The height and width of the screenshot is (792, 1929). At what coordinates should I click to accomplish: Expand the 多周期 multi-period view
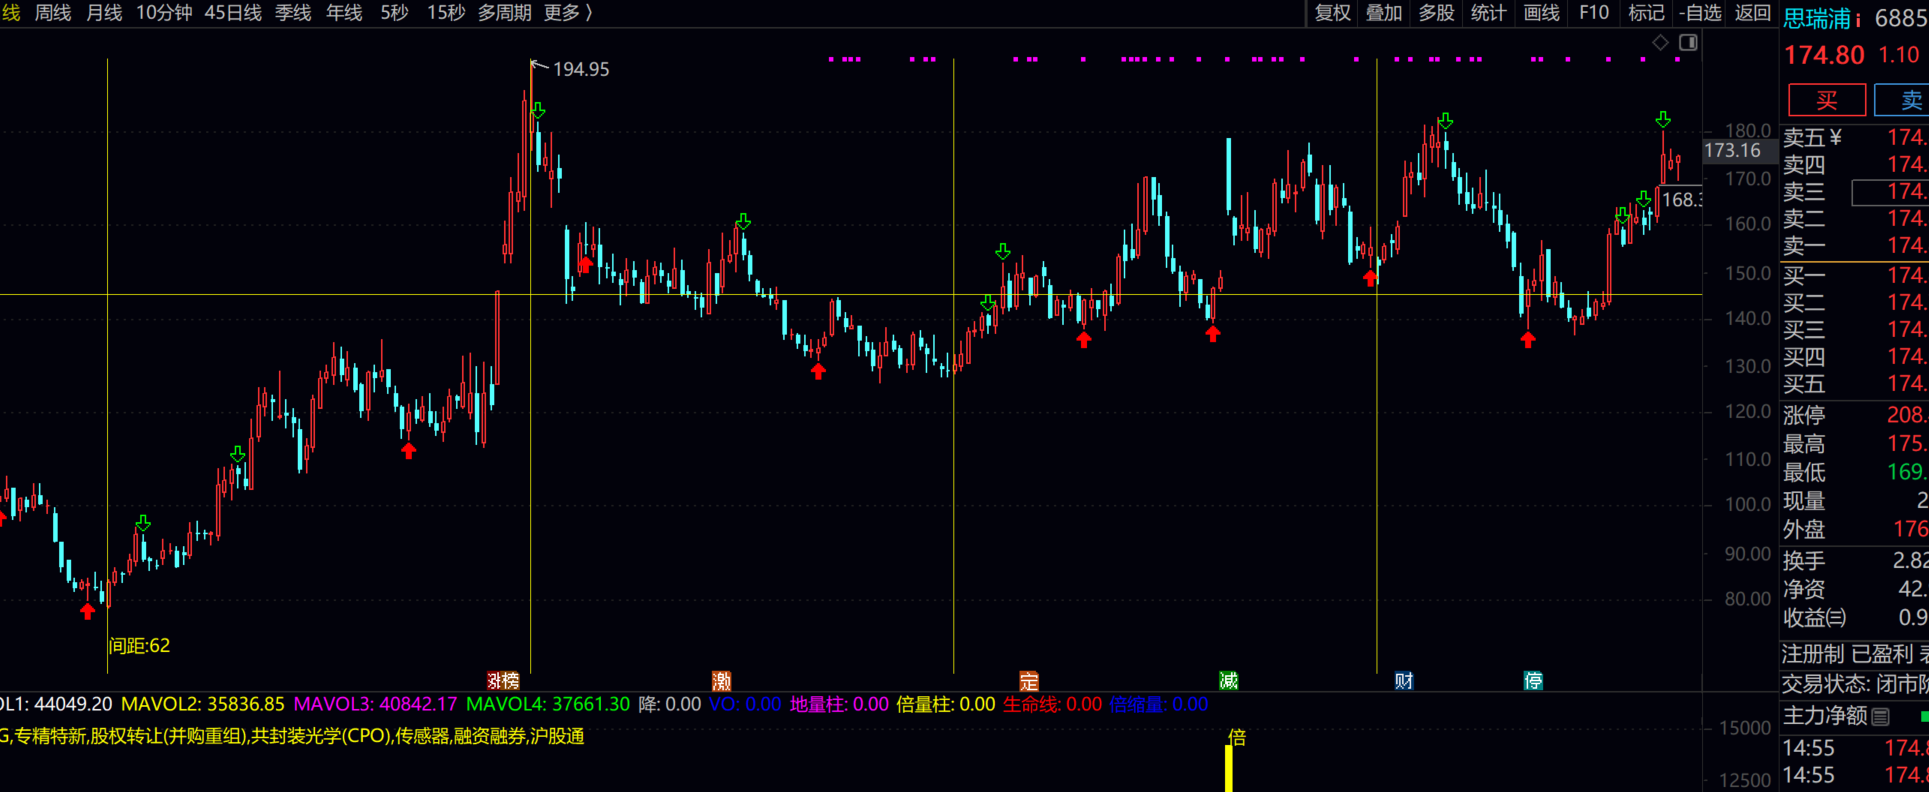504,13
